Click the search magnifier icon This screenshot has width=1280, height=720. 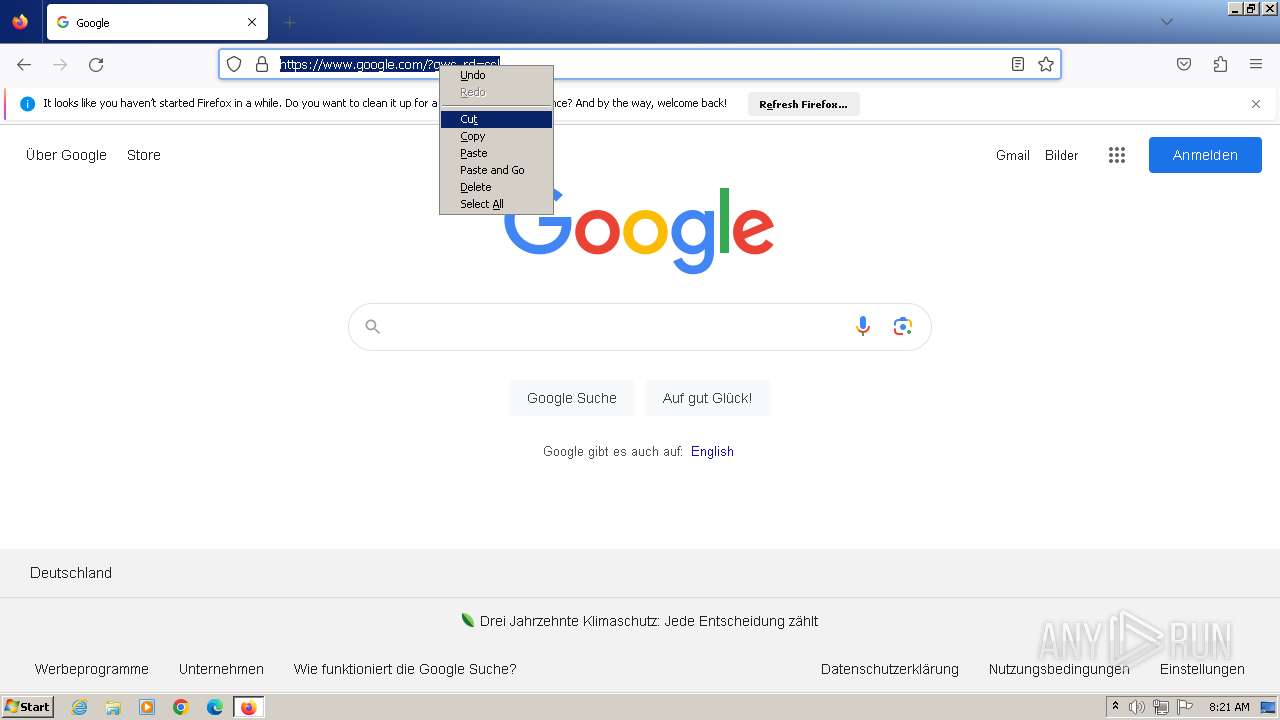(373, 327)
